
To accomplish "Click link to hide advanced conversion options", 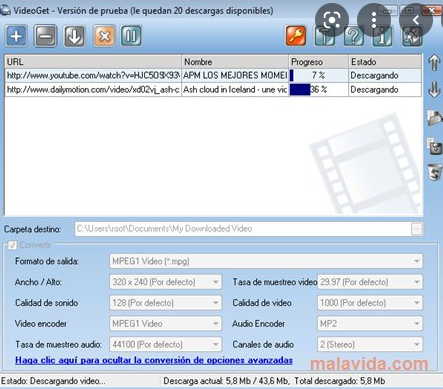I will [154, 360].
